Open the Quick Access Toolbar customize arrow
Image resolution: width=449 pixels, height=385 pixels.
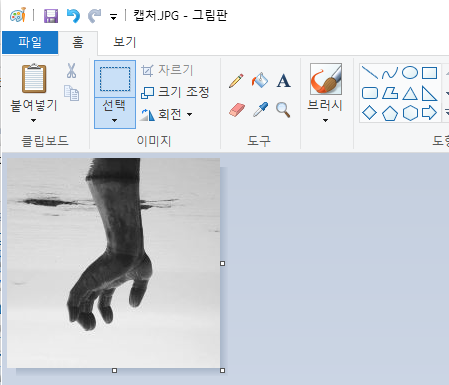[113, 17]
